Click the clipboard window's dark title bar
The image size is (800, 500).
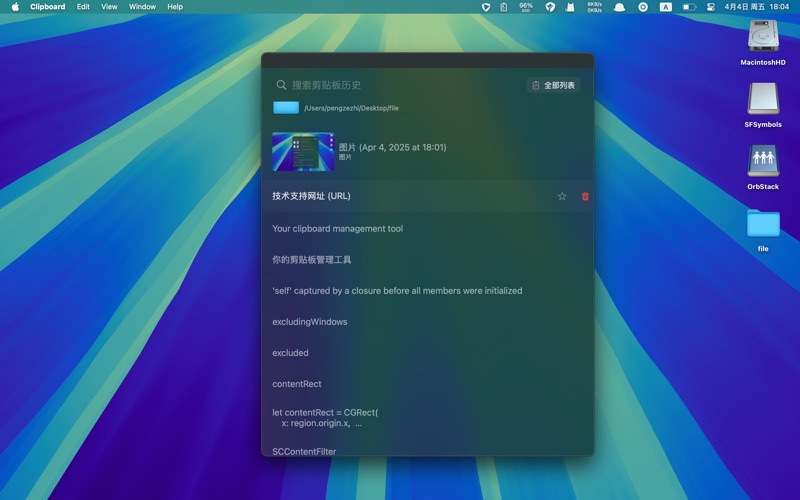tap(428, 60)
